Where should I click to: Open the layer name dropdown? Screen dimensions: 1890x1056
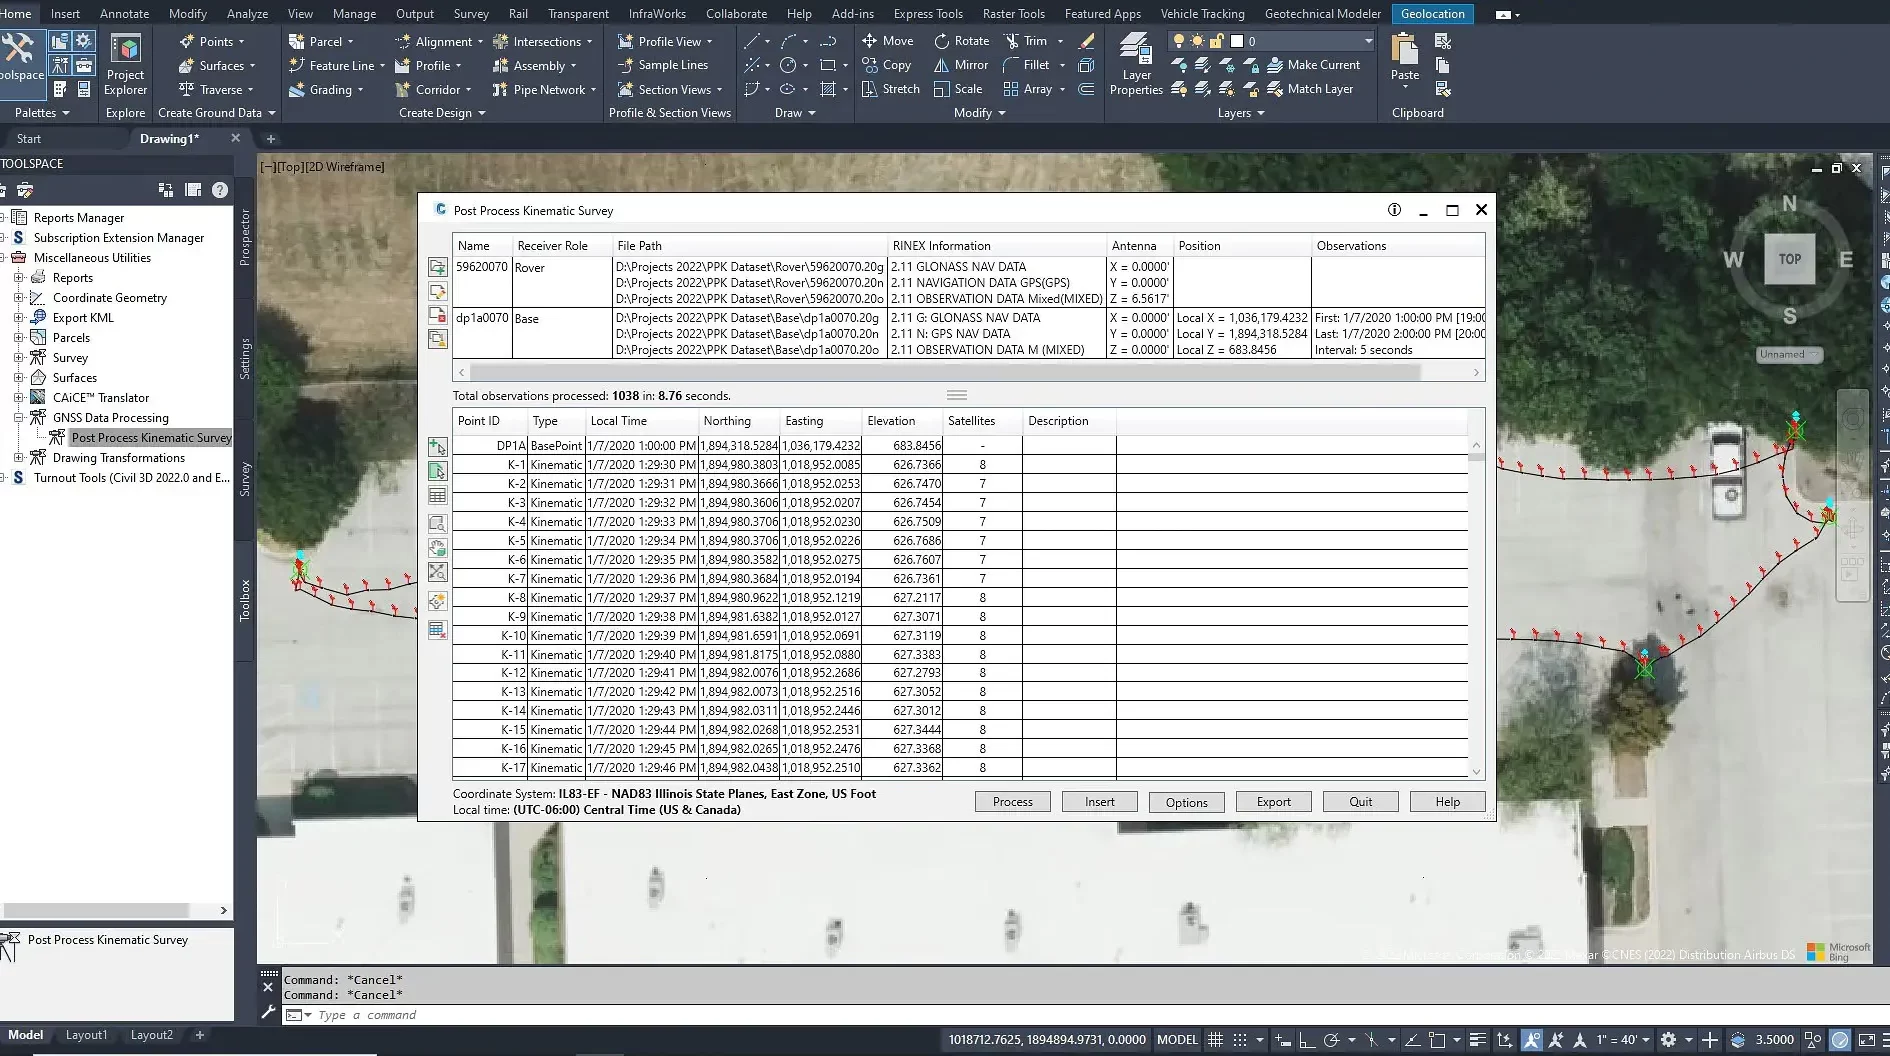point(1368,41)
